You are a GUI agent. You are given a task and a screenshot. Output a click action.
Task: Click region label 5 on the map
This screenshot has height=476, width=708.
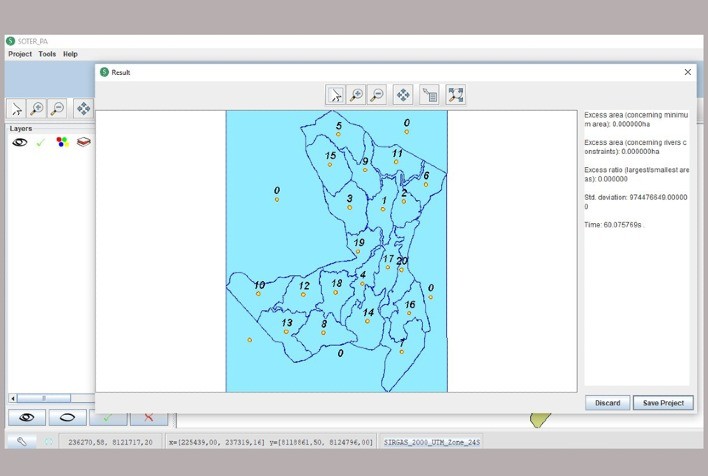(x=339, y=126)
